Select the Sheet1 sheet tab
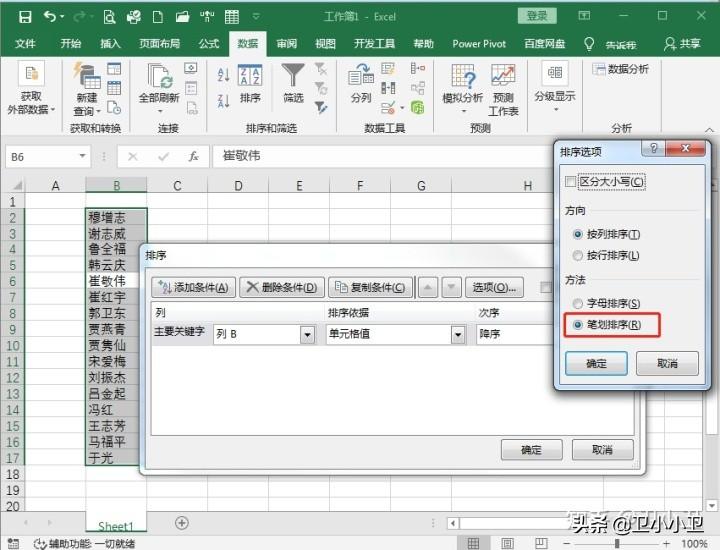 coord(116,525)
